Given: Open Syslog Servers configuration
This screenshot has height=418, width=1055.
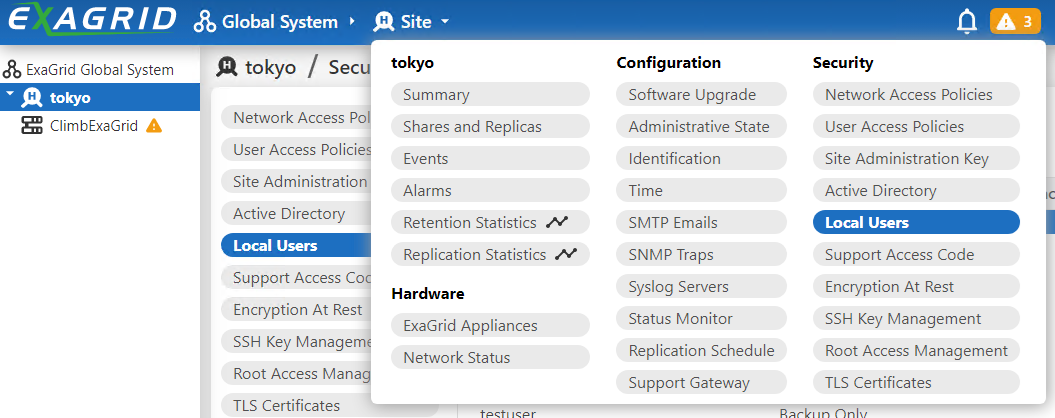Looking at the screenshot, I should 701,286.
